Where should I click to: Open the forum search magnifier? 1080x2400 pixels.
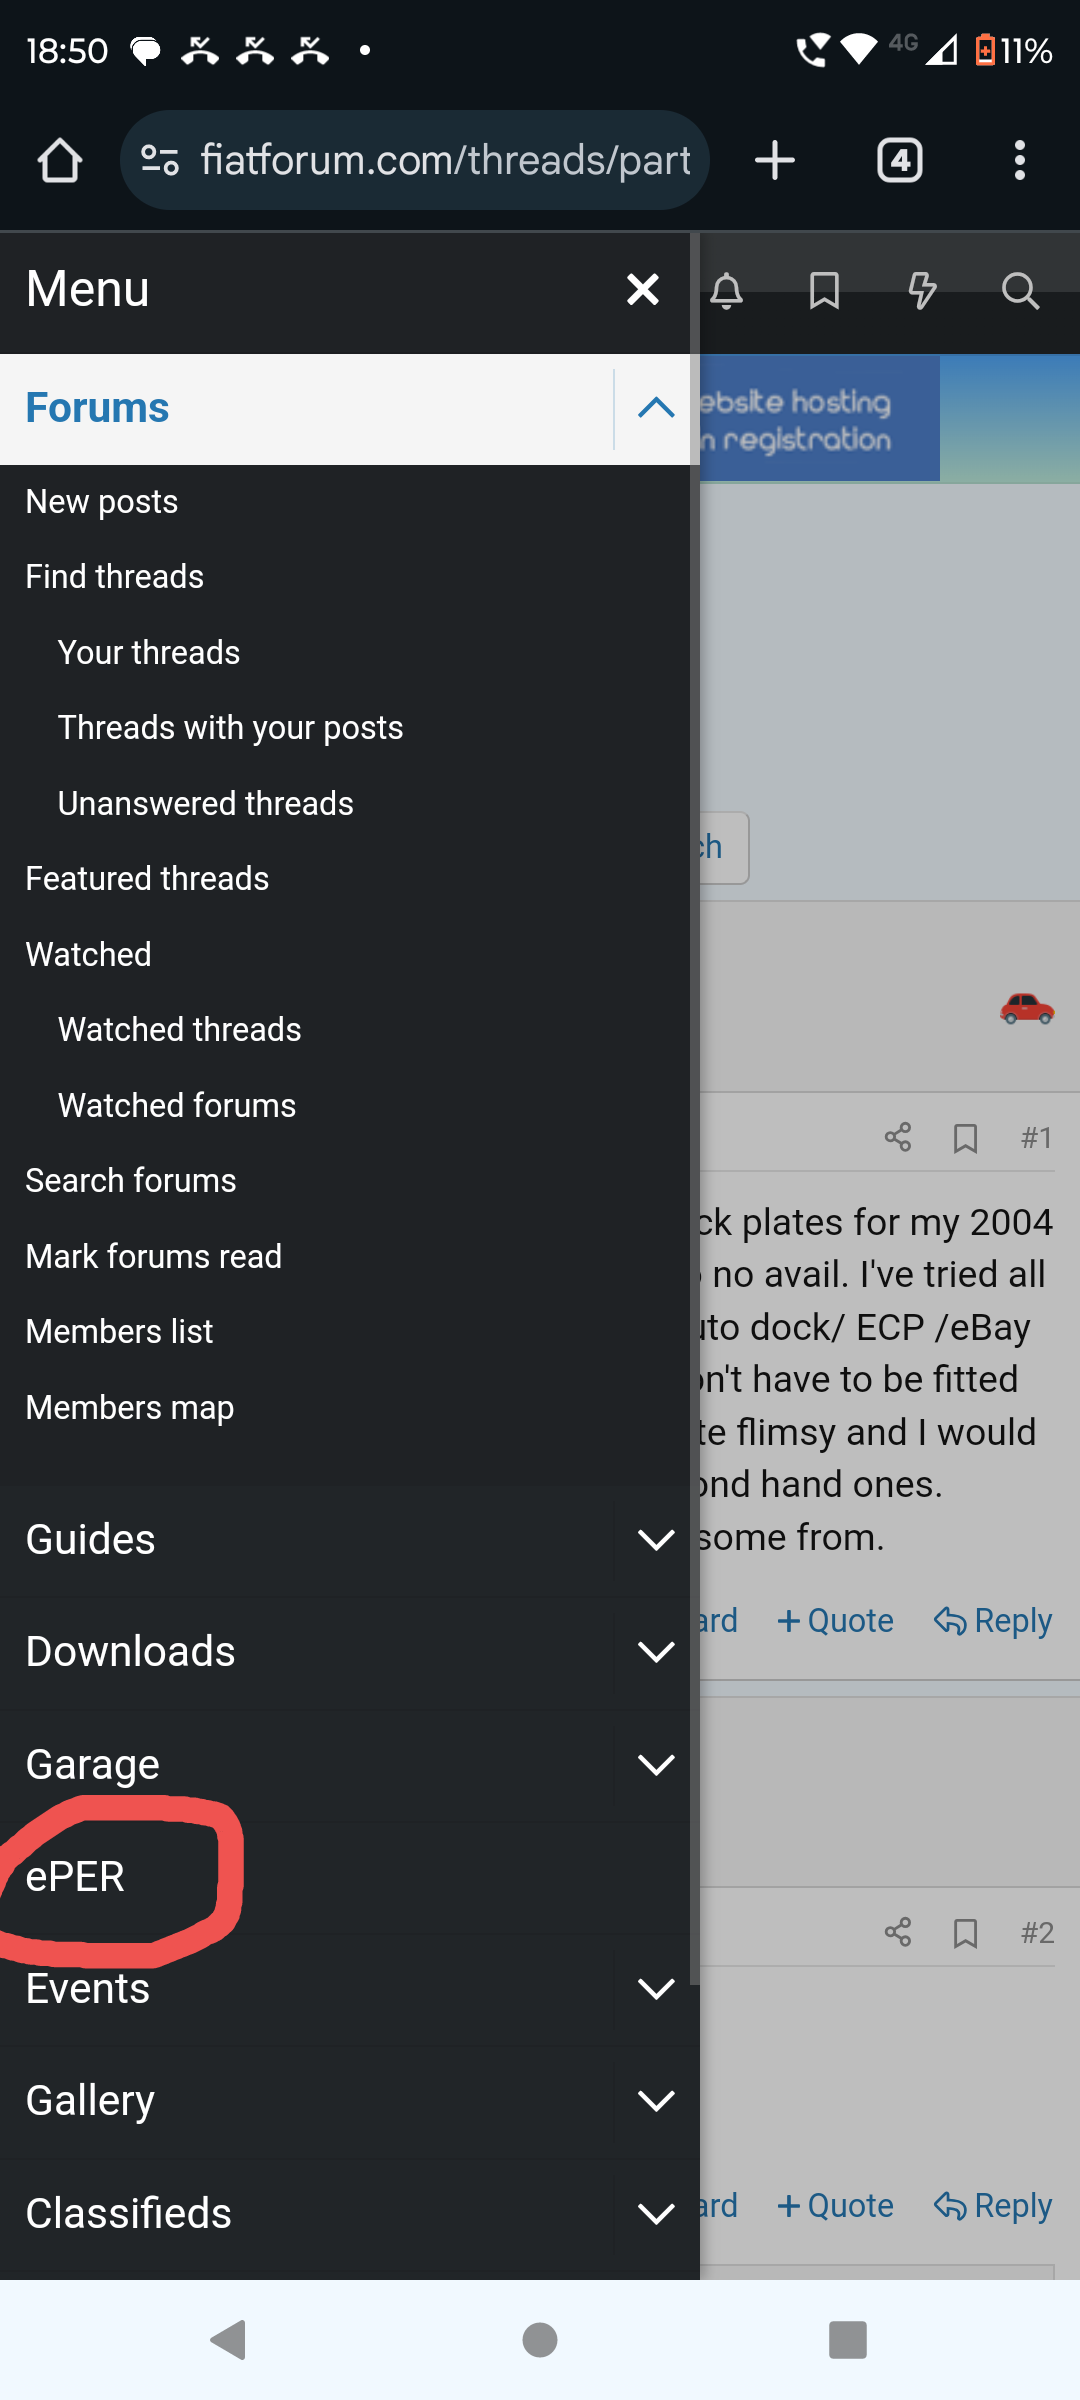1020,291
